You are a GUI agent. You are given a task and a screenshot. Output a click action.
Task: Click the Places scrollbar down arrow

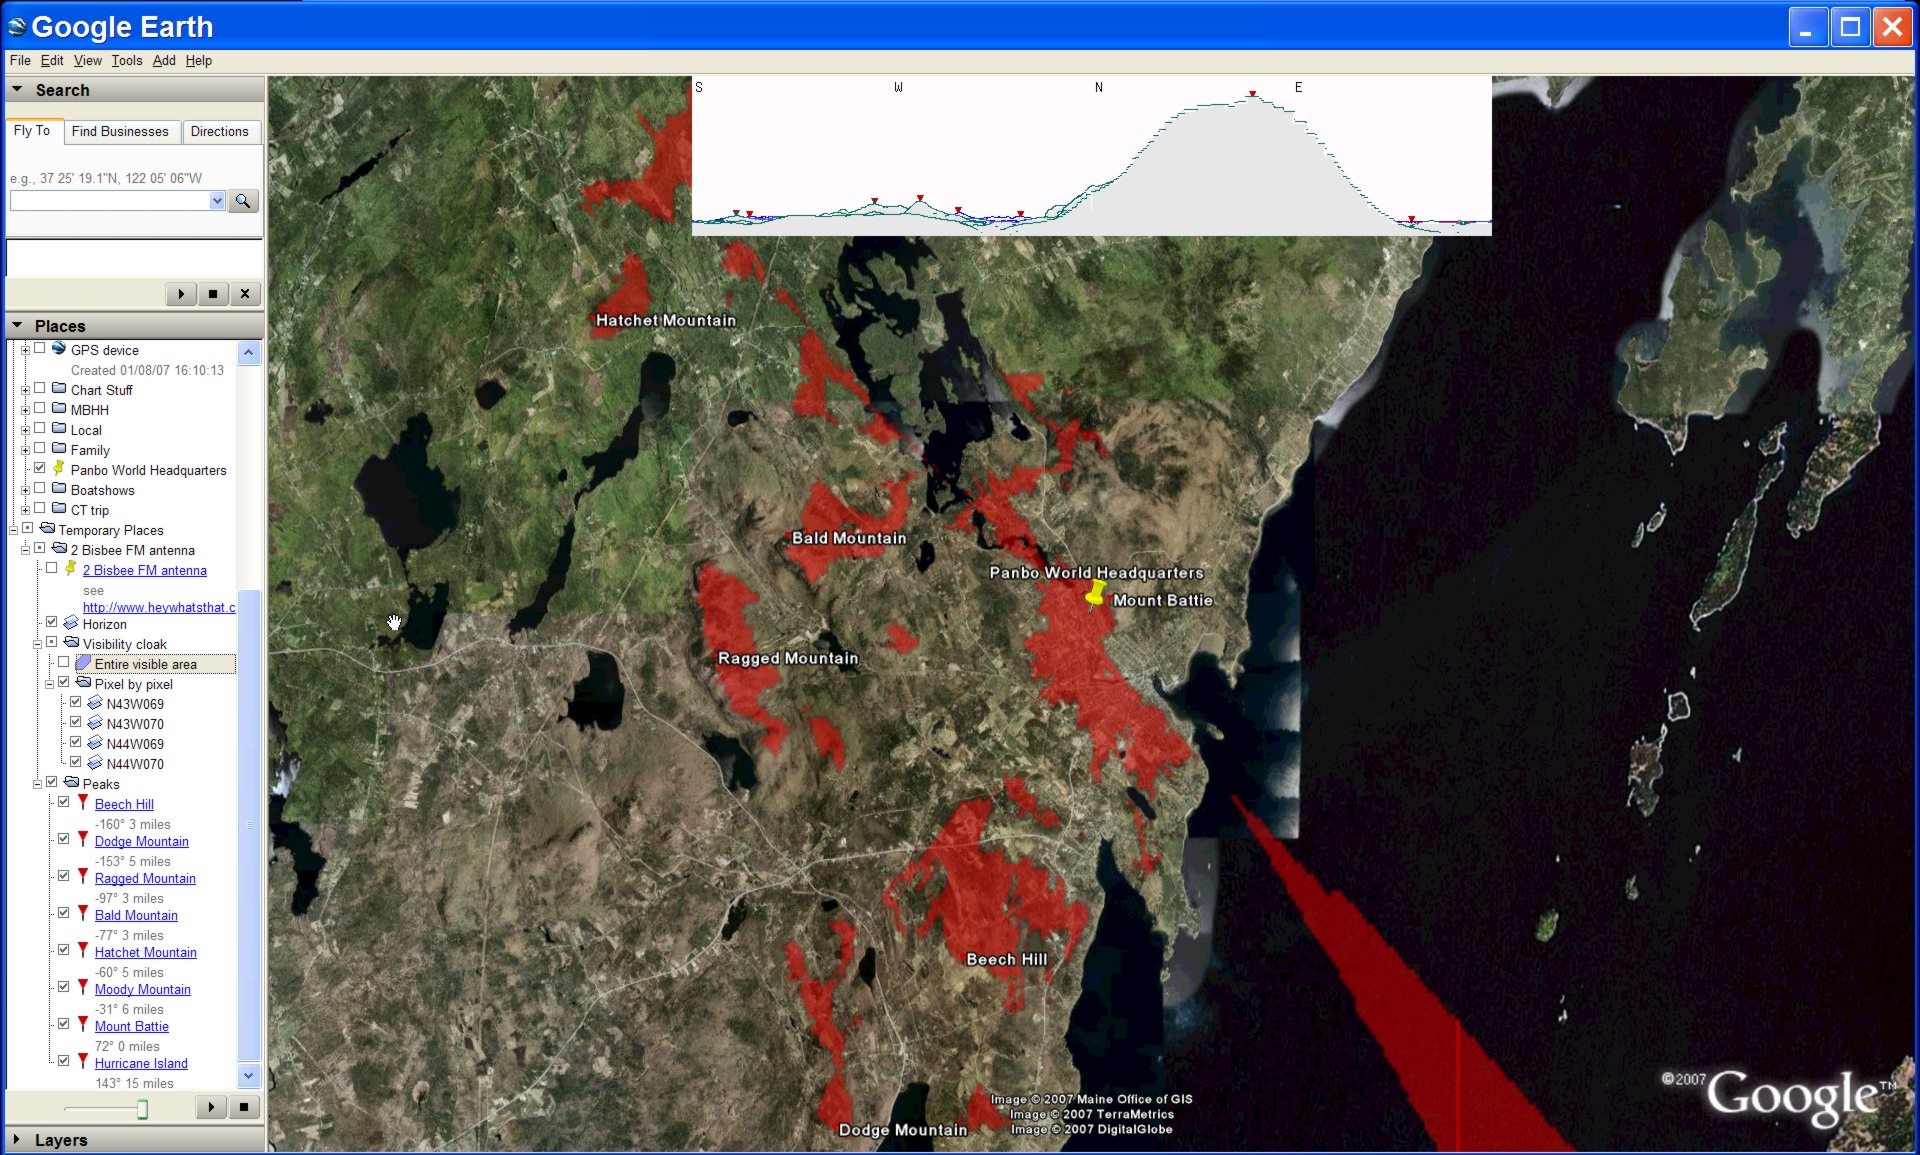click(249, 1076)
